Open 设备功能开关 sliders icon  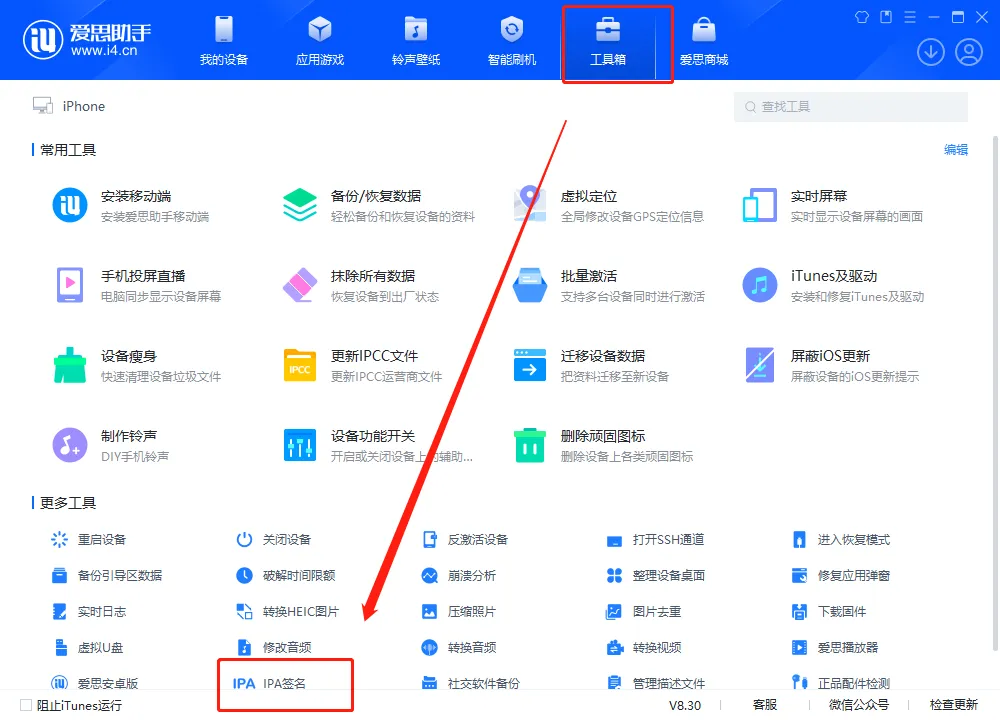[x=300, y=445]
